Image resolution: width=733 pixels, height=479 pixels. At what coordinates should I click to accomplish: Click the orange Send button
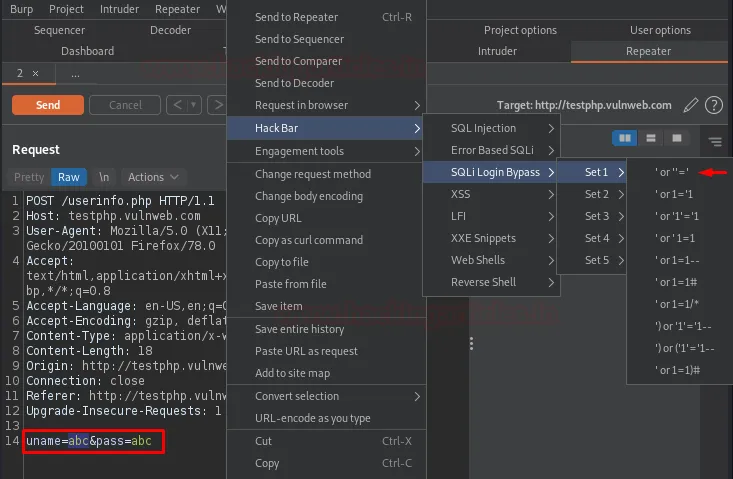[x=48, y=105]
